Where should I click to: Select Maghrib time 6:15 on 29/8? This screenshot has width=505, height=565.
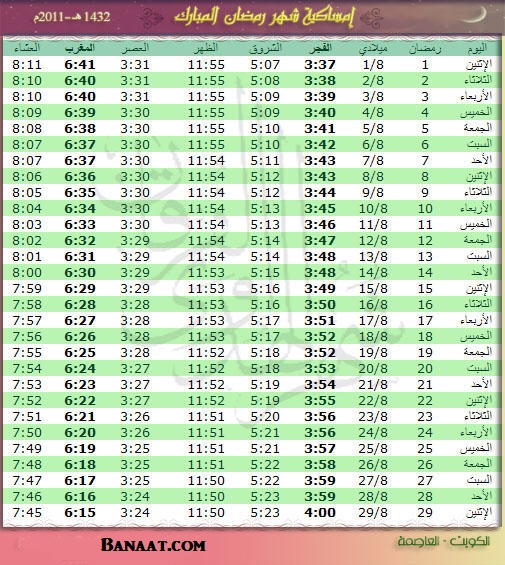click(80, 513)
